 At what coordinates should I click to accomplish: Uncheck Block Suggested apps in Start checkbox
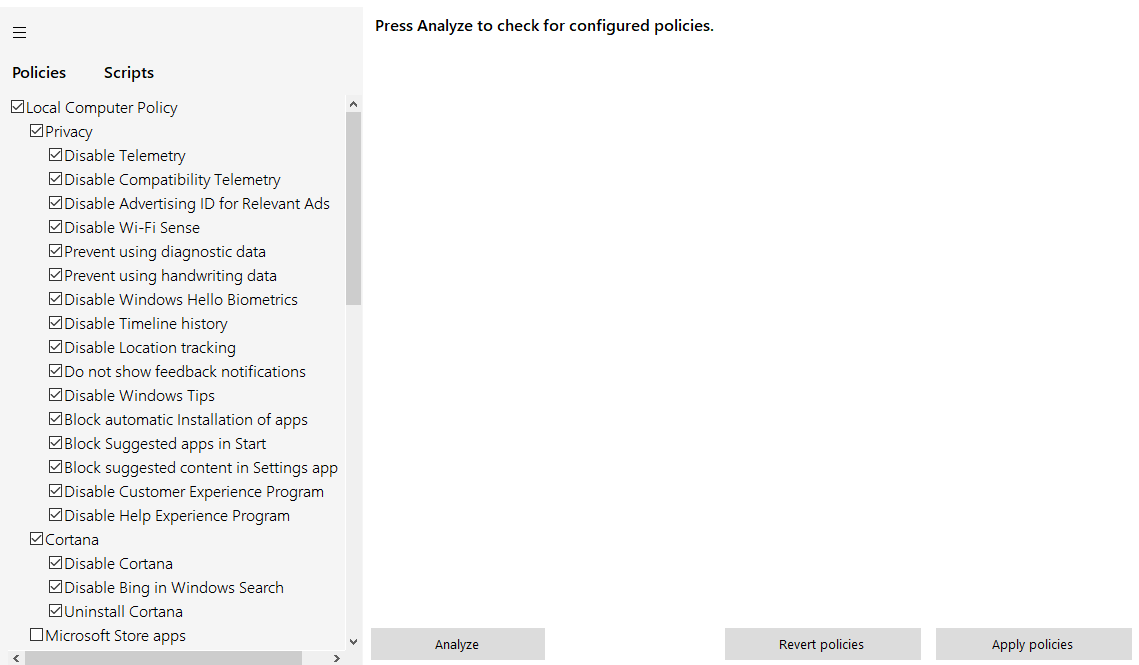[55, 443]
